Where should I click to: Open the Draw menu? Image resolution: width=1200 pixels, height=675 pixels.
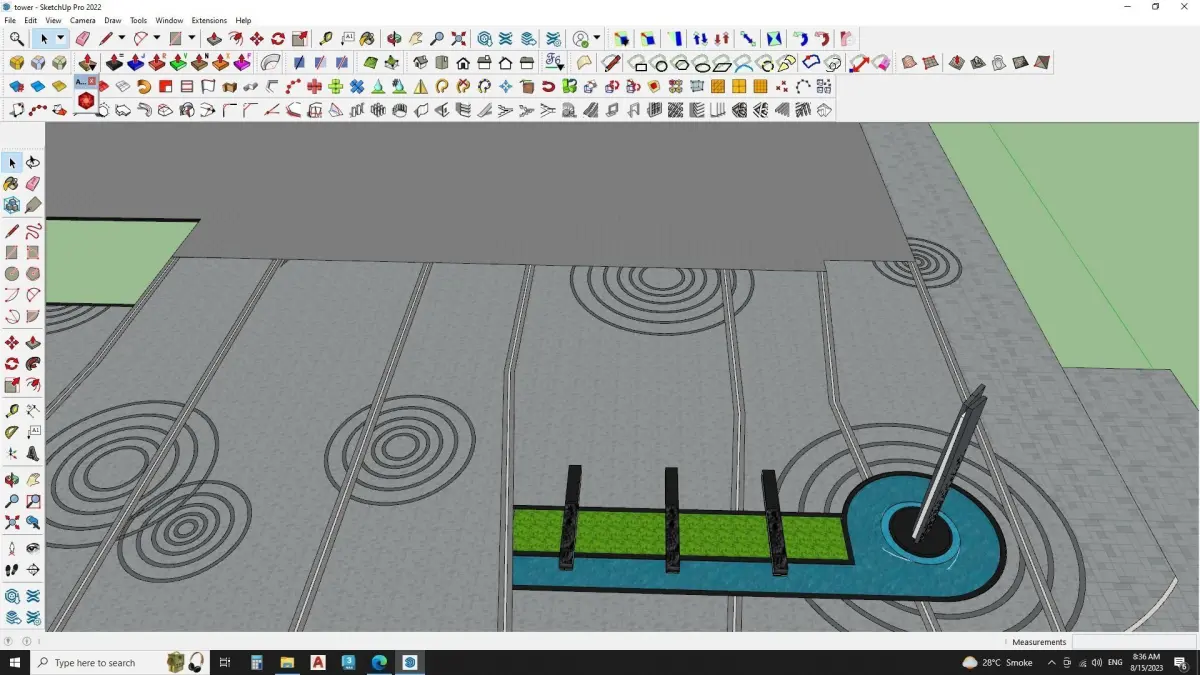[113, 20]
